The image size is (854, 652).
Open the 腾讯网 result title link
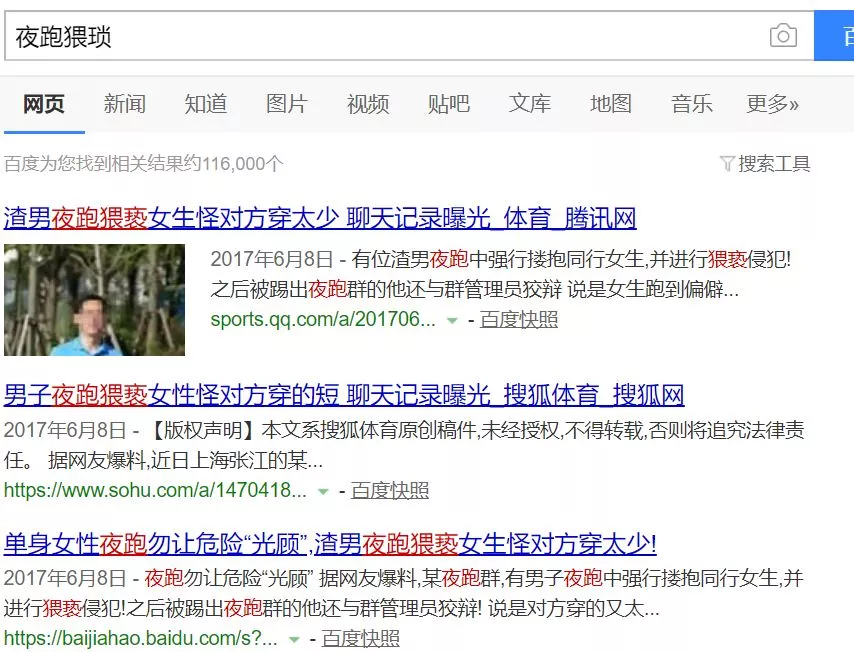click(x=320, y=218)
